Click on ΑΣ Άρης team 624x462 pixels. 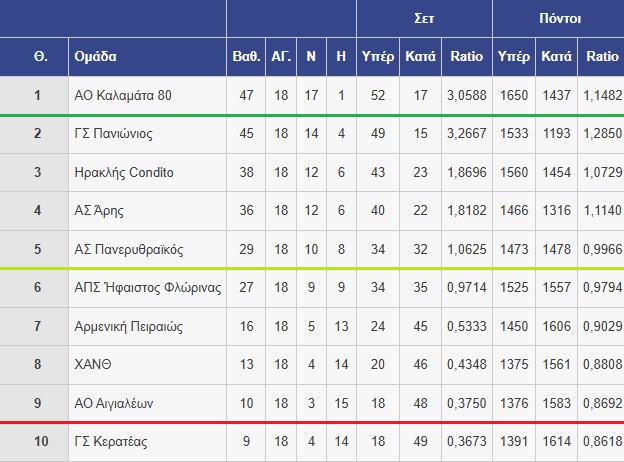(99, 211)
